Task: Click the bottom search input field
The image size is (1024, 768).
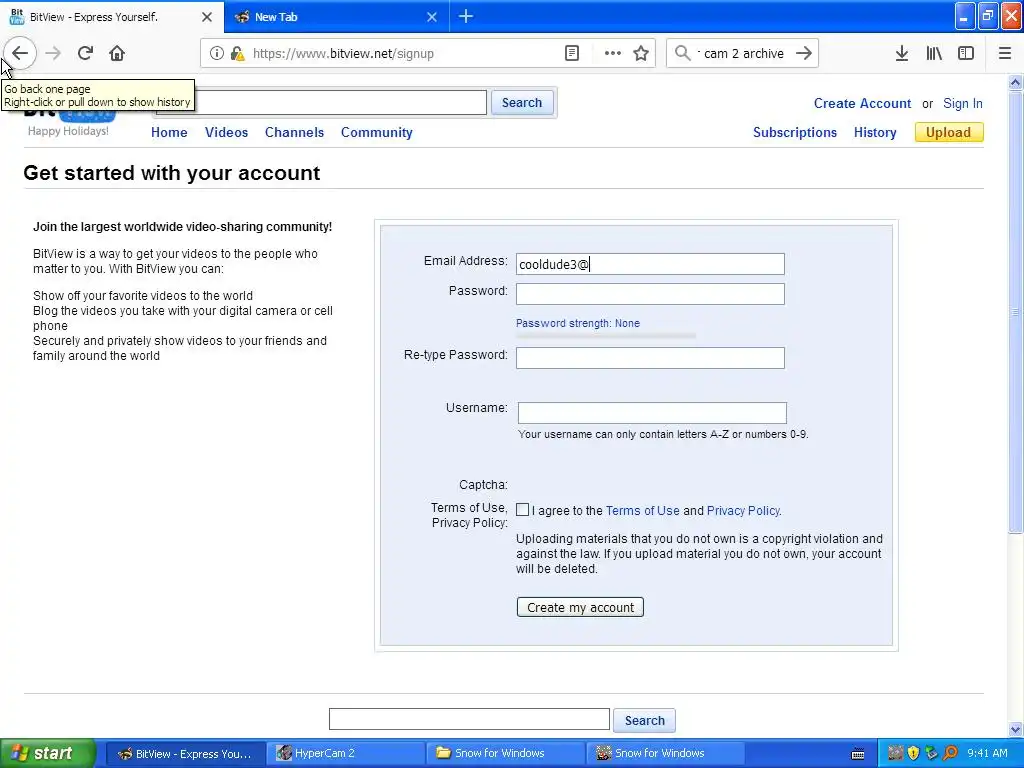Action: (x=469, y=719)
